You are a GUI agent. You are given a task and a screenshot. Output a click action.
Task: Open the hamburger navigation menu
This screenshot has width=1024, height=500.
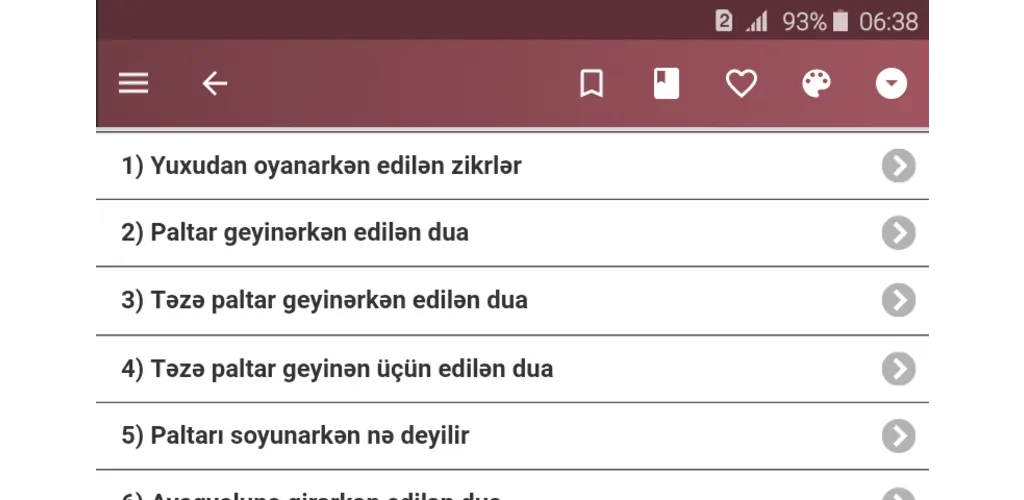click(x=133, y=84)
